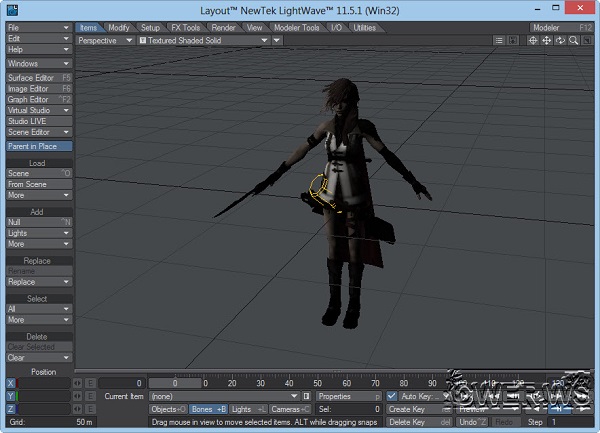Open the Replace dropdown

(x=39, y=282)
